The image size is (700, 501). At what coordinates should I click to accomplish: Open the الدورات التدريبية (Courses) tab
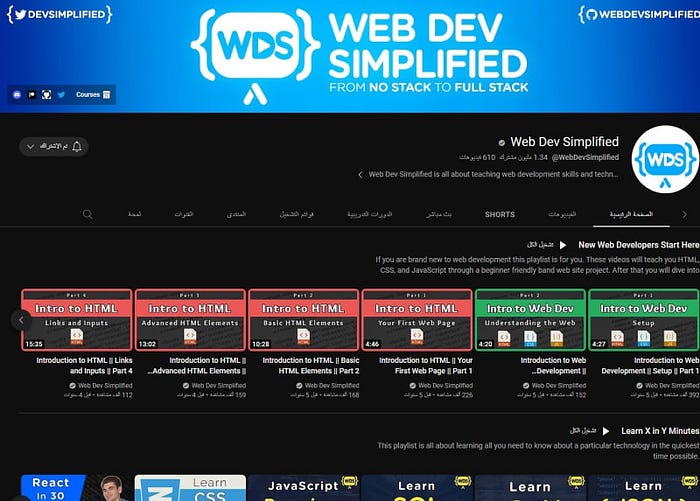(x=370, y=214)
